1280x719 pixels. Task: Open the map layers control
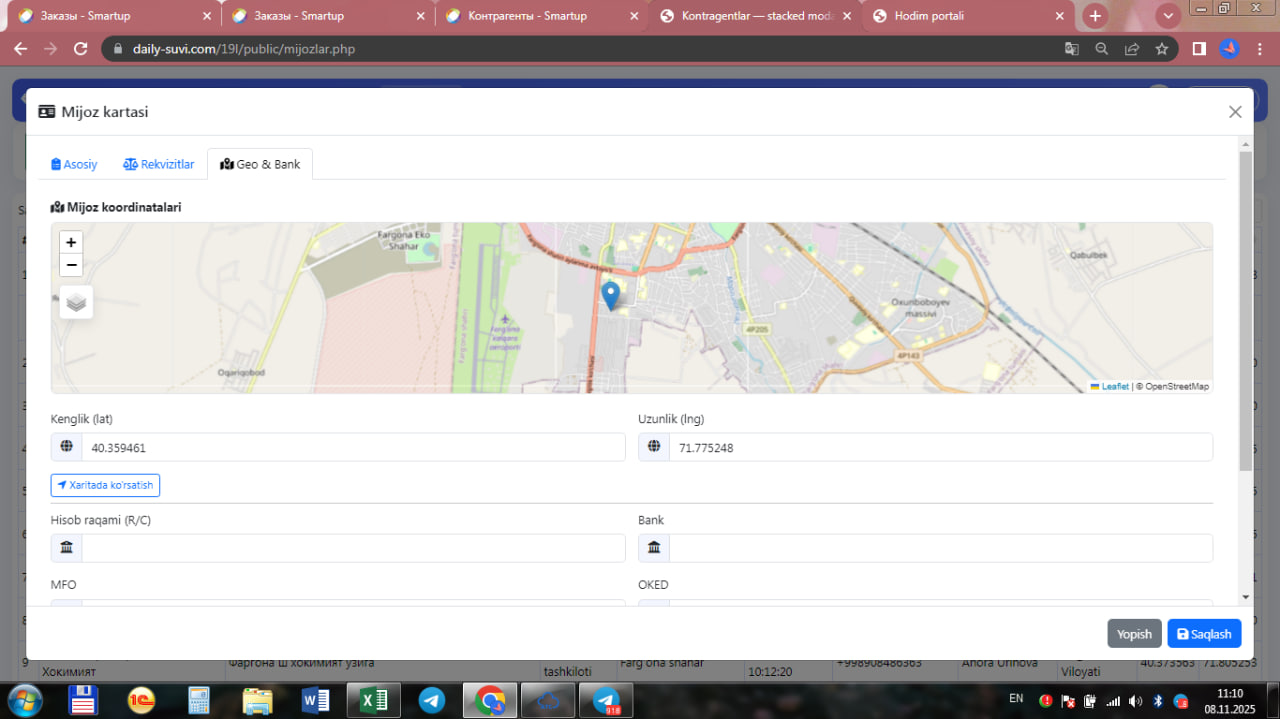76,302
